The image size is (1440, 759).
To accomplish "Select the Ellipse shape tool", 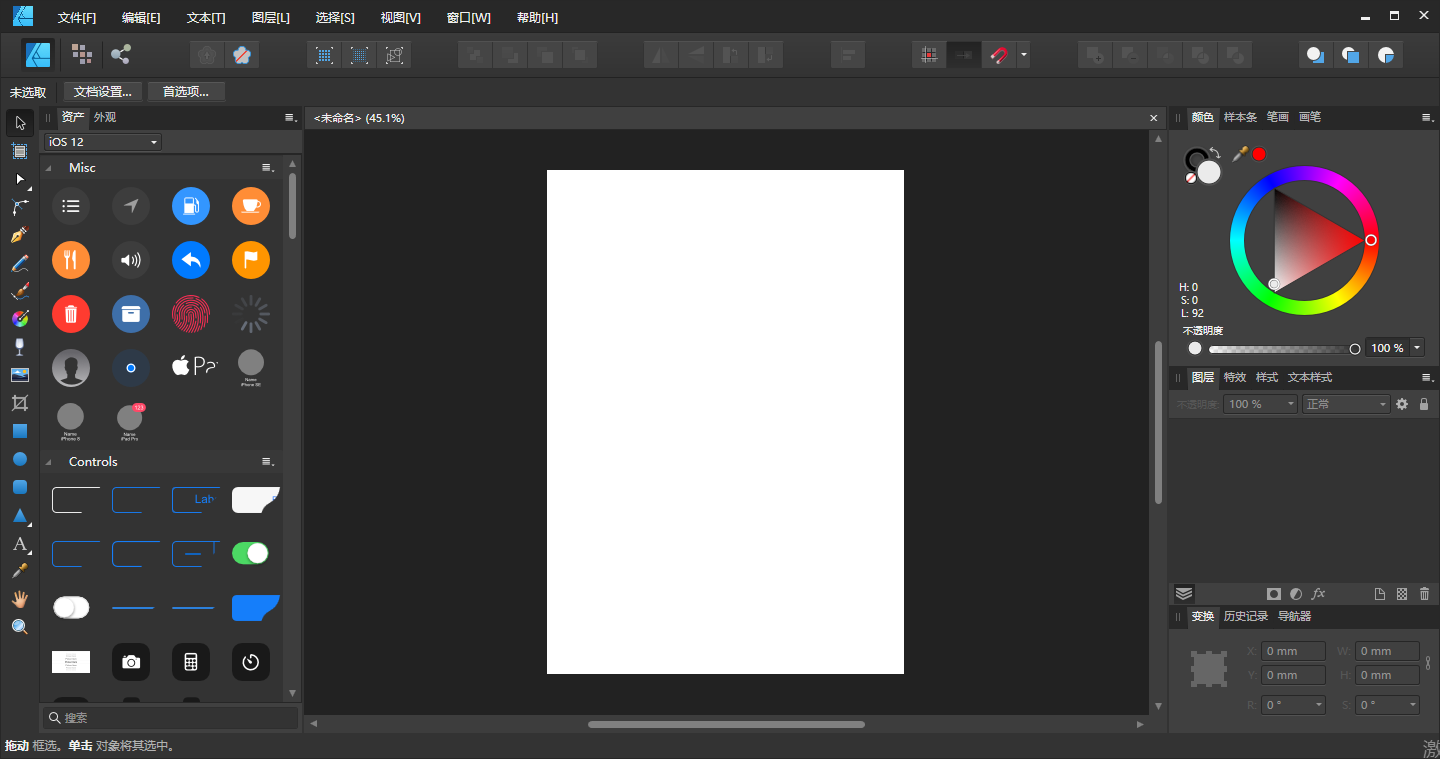I will 20,459.
